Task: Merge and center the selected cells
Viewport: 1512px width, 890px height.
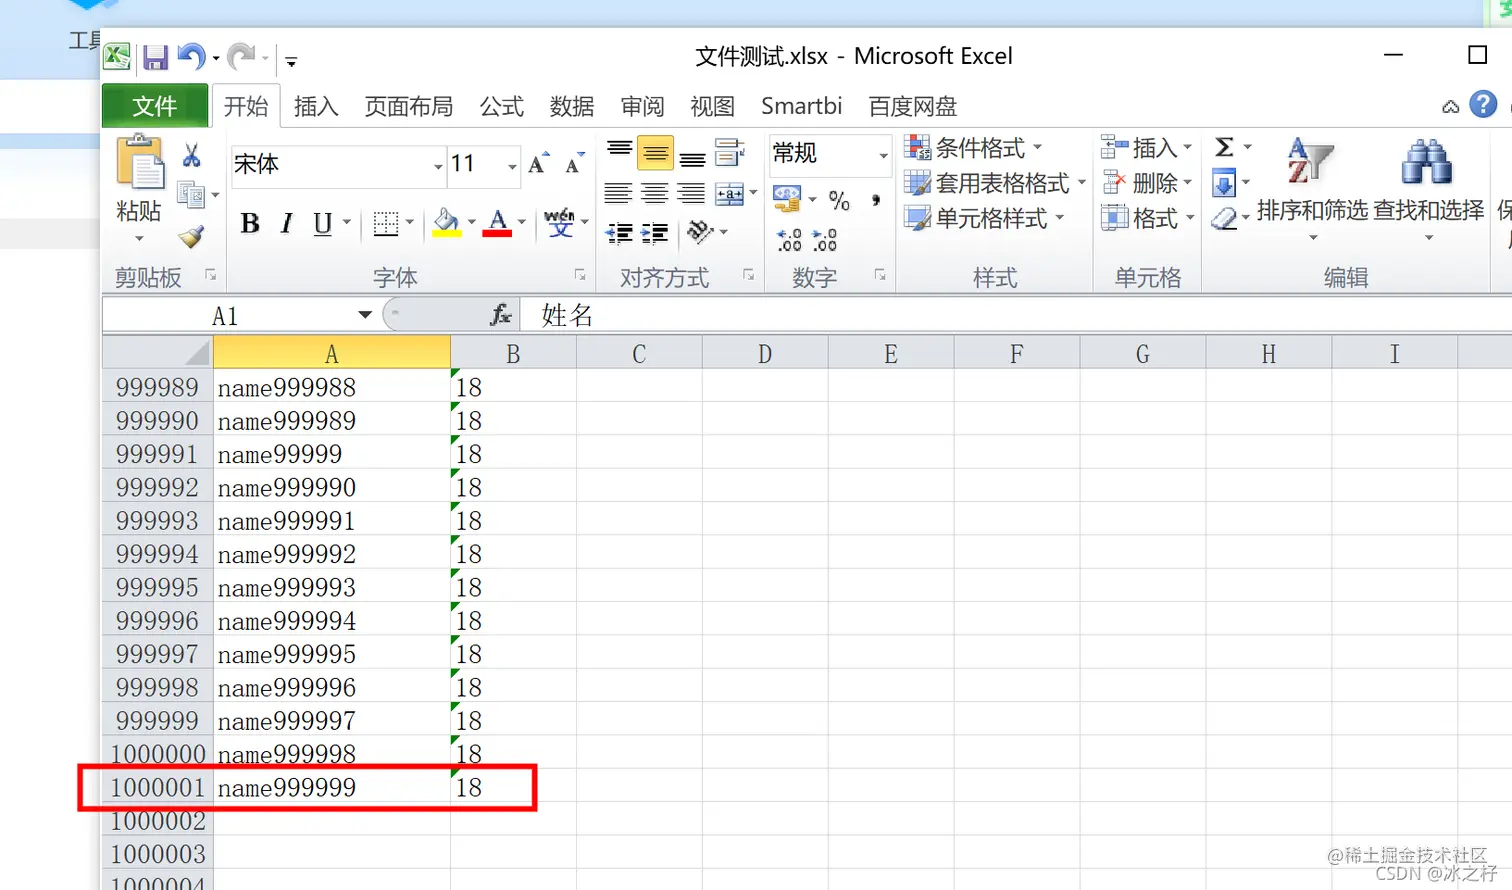Action: (x=730, y=194)
